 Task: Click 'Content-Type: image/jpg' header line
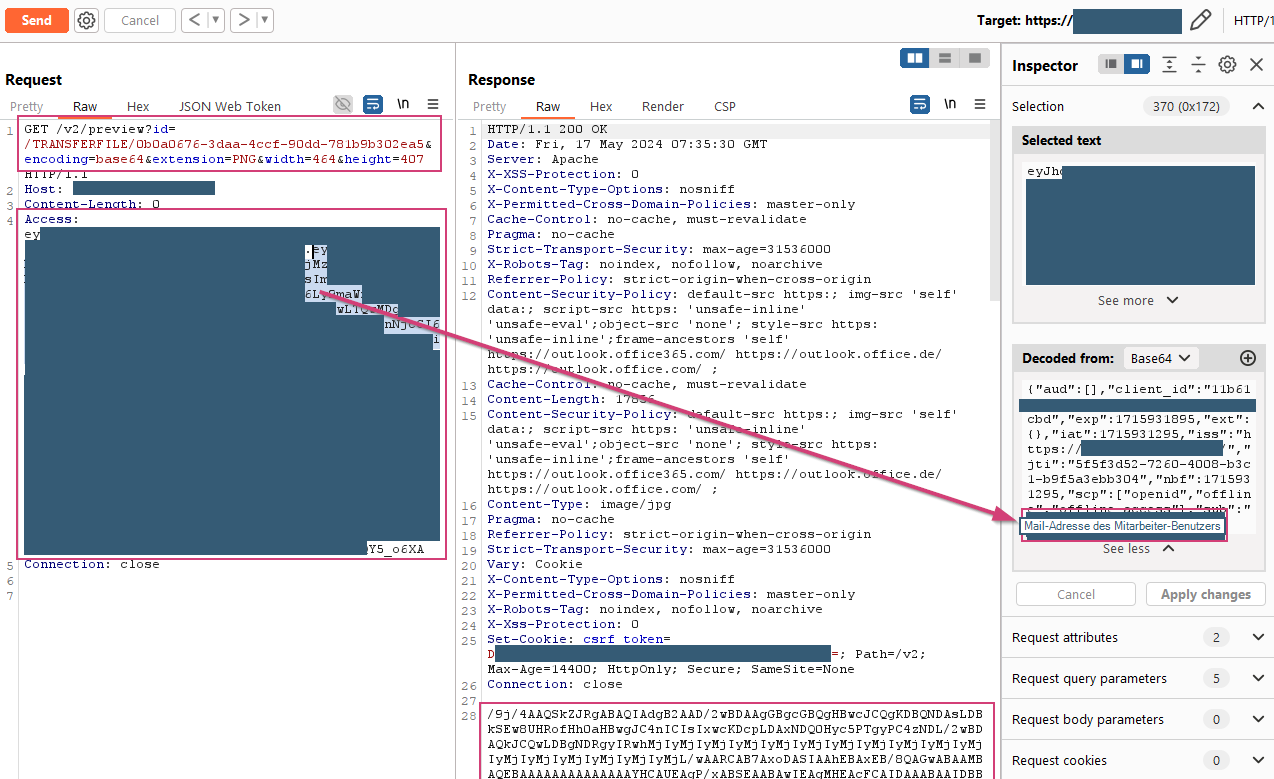click(x=580, y=504)
